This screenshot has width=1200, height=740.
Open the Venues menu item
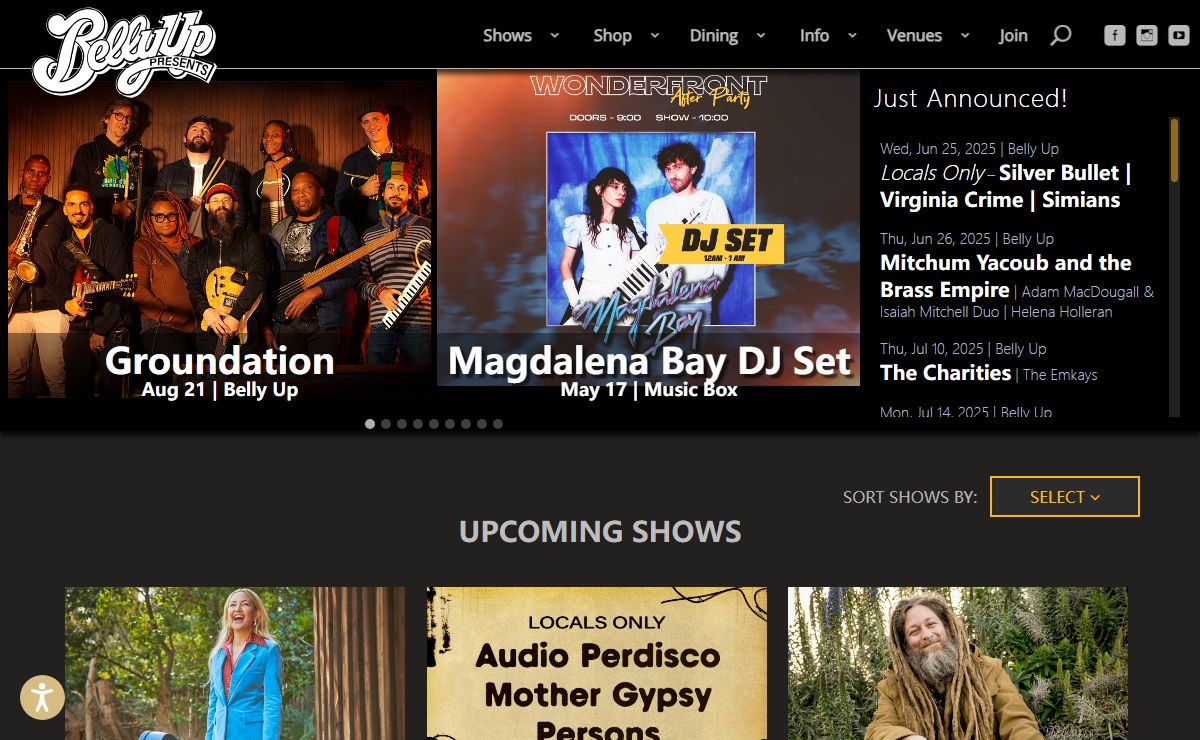click(914, 35)
